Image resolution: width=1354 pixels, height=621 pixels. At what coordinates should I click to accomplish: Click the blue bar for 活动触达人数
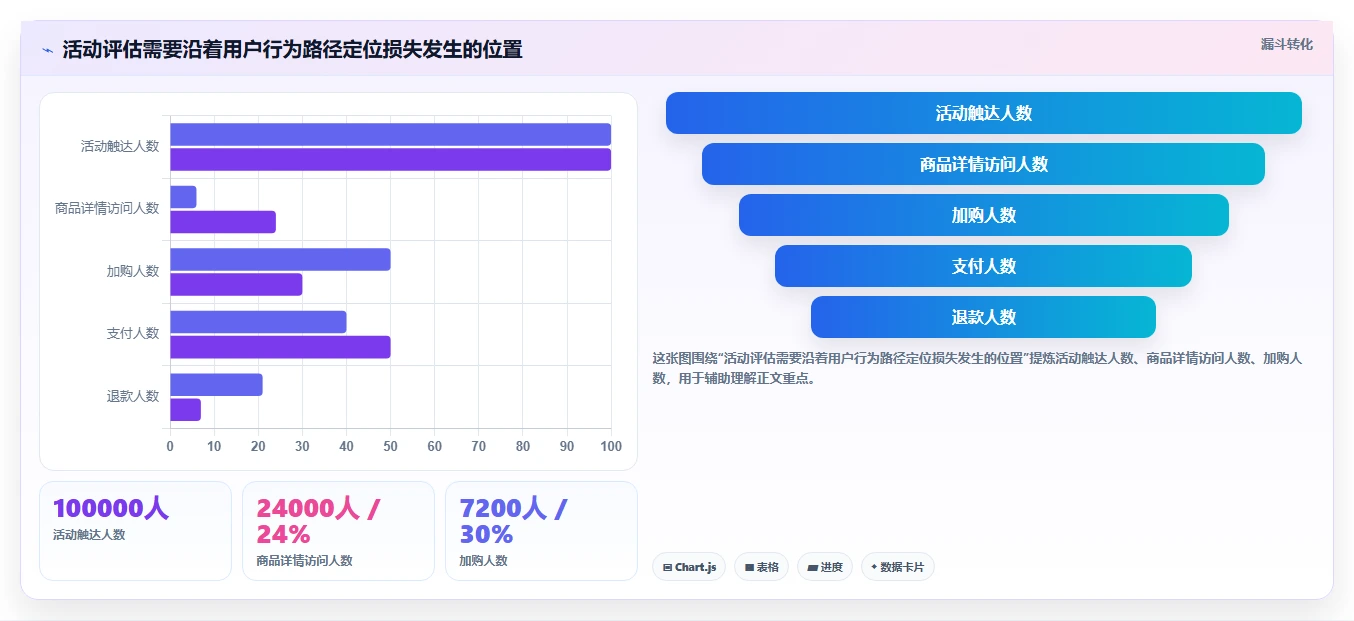click(x=390, y=134)
